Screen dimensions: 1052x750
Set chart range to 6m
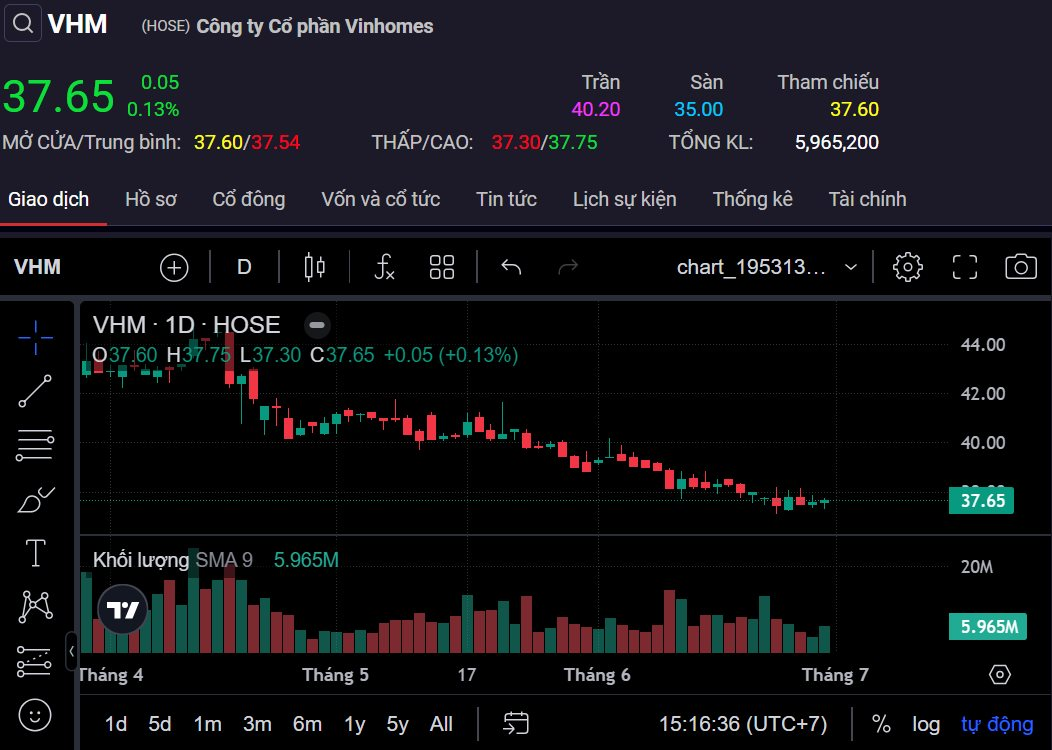tap(307, 724)
